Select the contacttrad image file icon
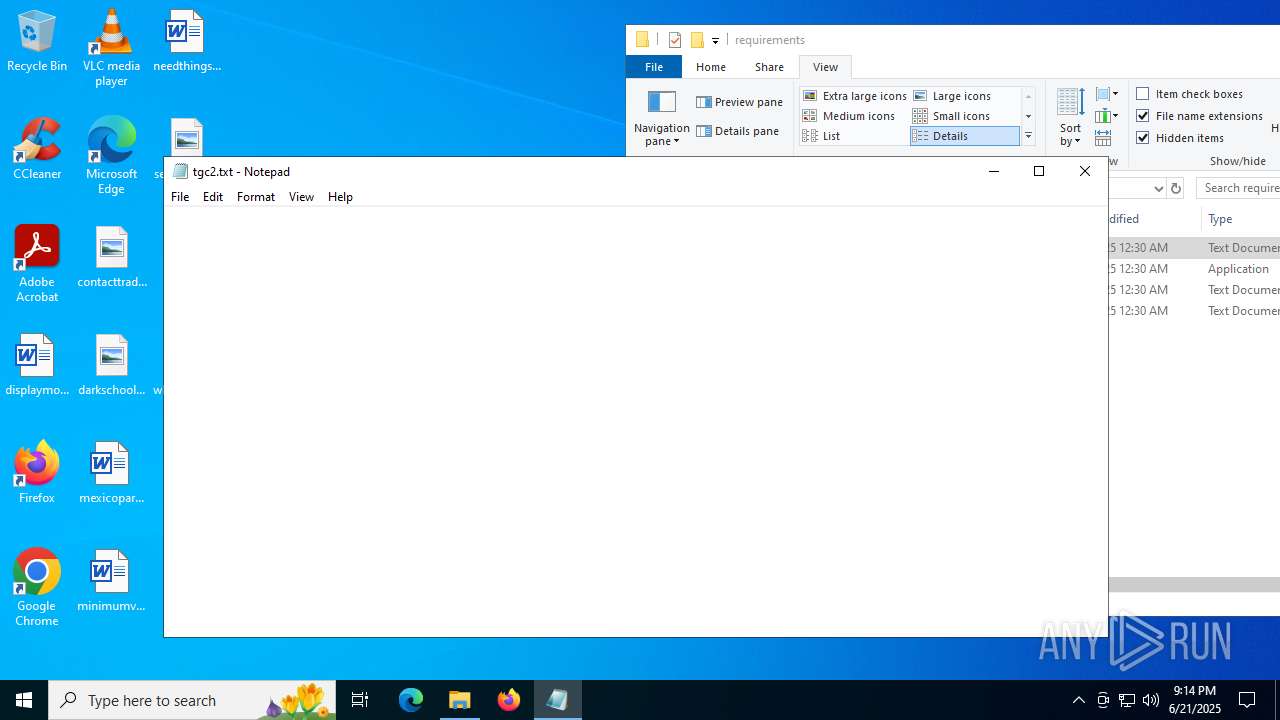The width and height of the screenshot is (1280, 720). tap(111, 257)
